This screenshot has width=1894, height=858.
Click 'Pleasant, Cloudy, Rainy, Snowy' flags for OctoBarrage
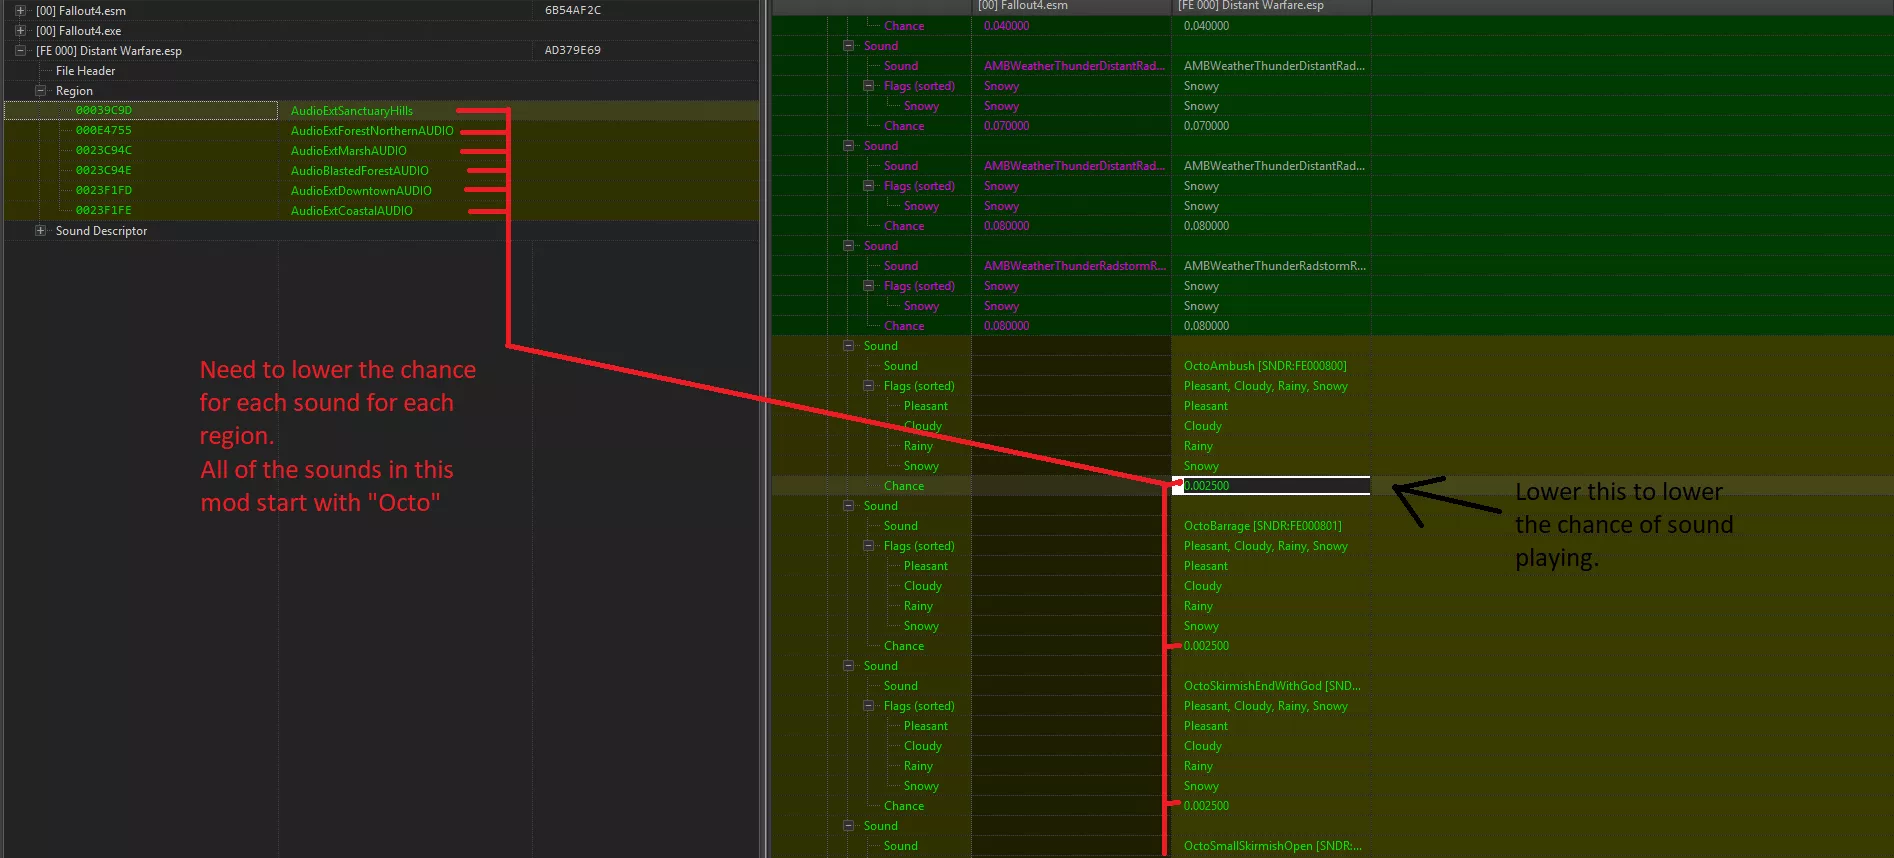click(x=1265, y=546)
